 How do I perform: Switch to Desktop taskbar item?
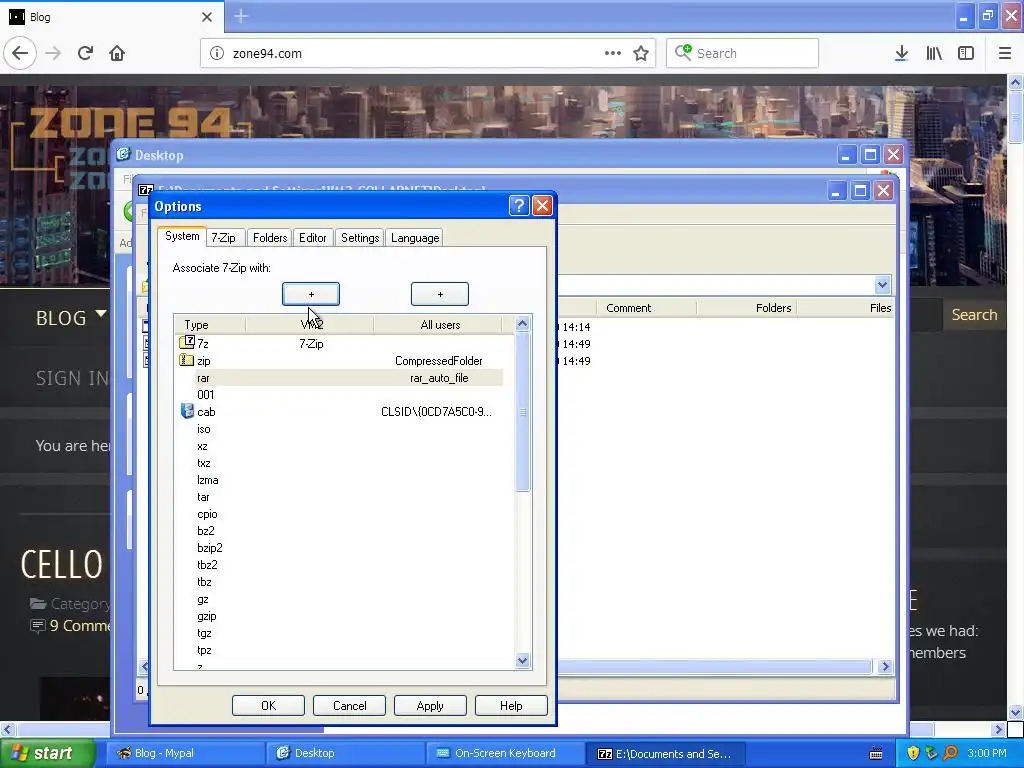pyautogui.click(x=345, y=753)
